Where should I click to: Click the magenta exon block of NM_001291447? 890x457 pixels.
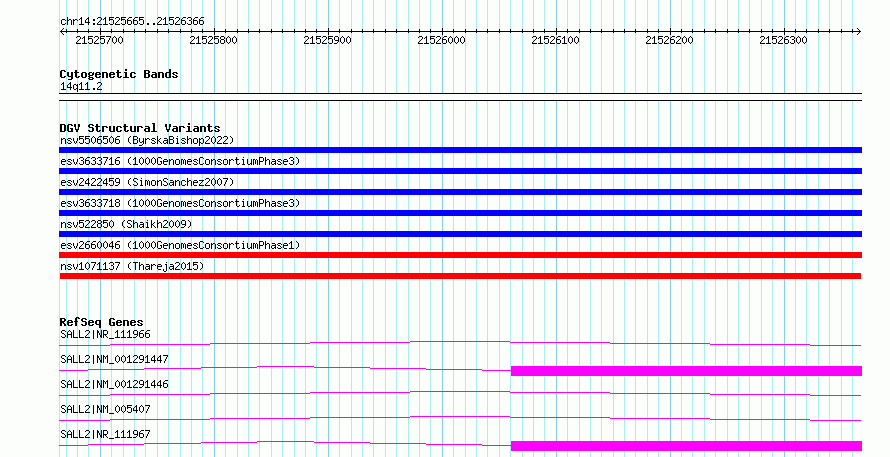(x=686, y=371)
